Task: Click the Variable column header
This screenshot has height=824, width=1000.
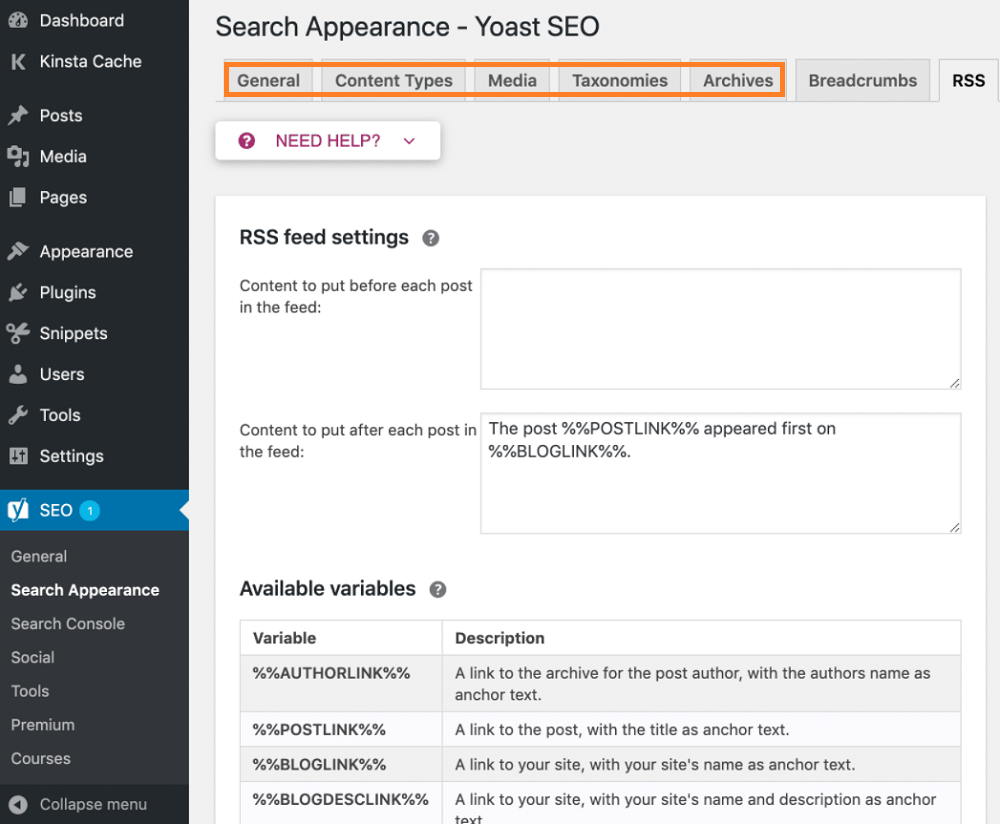Action: point(341,638)
